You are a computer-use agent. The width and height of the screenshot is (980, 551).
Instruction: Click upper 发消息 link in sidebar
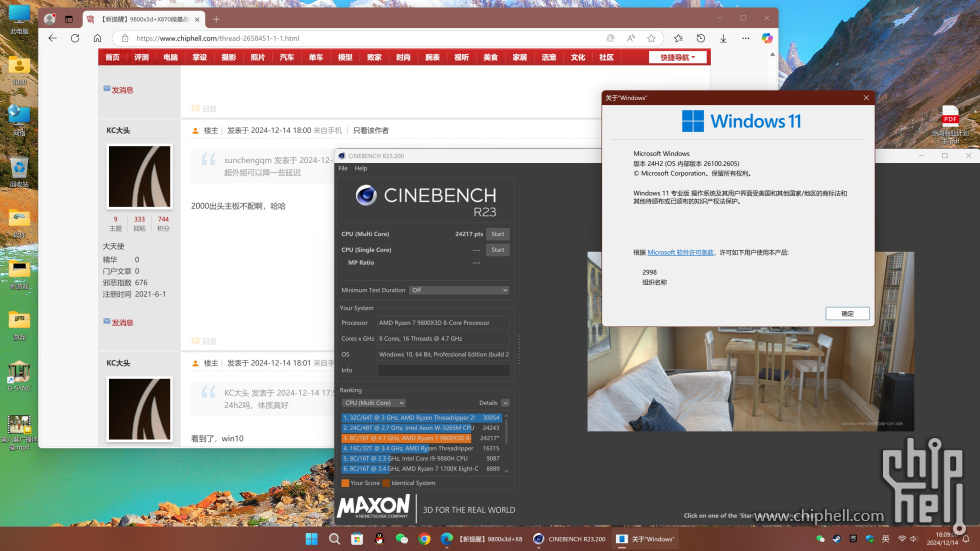pos(122,90)
